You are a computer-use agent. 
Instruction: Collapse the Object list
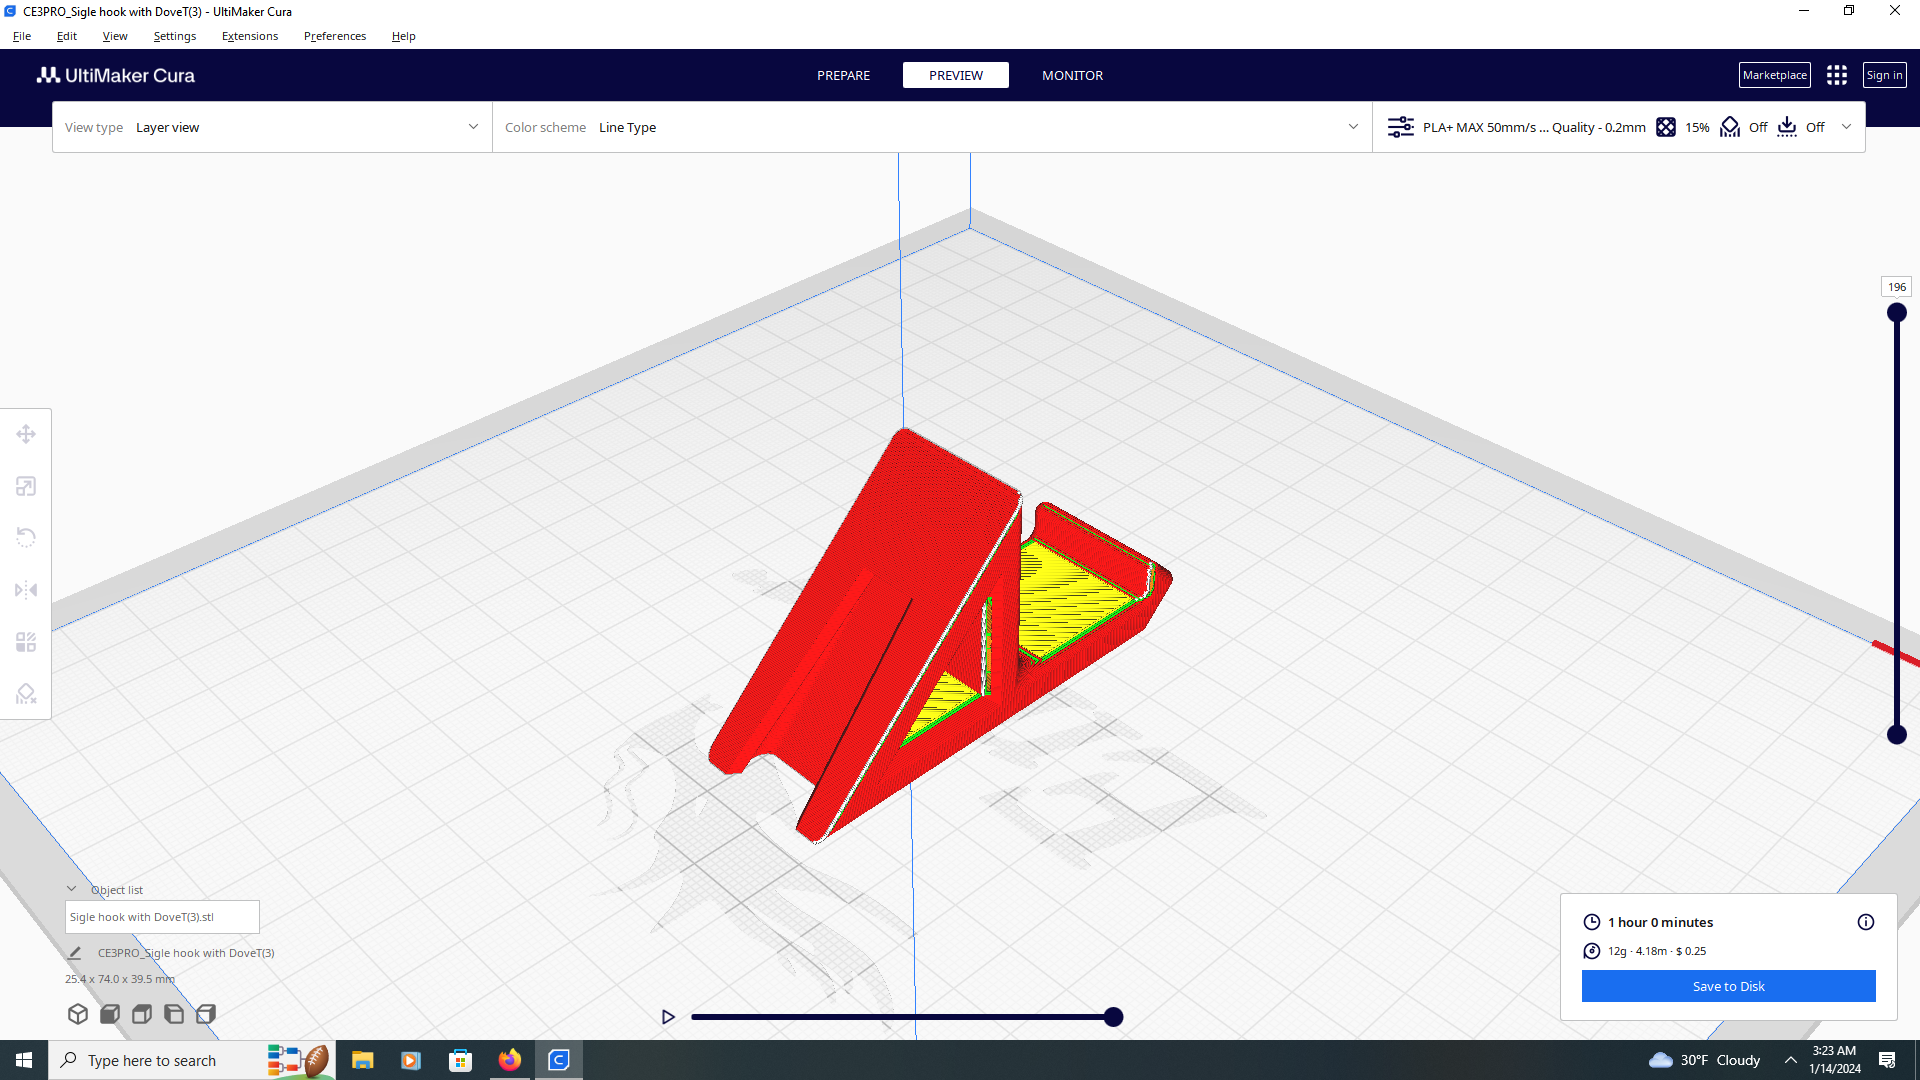click(72, 889)
